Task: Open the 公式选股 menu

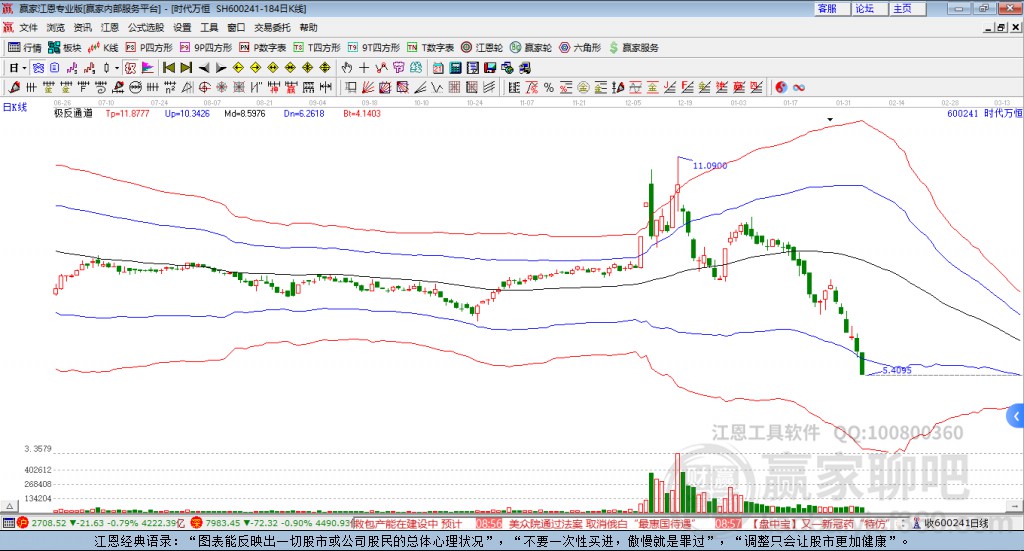Action: 146,27
